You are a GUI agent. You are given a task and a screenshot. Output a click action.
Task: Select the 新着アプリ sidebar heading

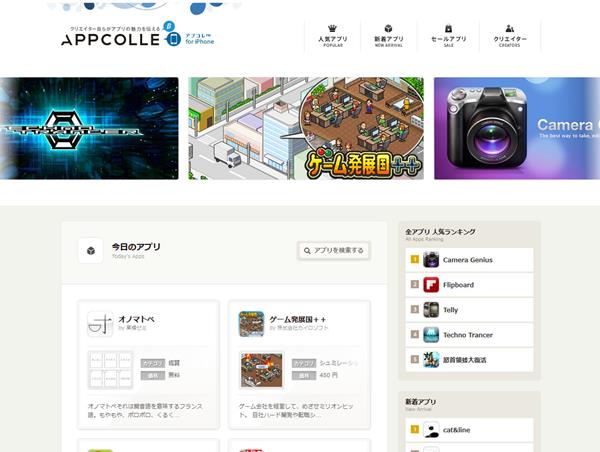click(x=421, y=401)
